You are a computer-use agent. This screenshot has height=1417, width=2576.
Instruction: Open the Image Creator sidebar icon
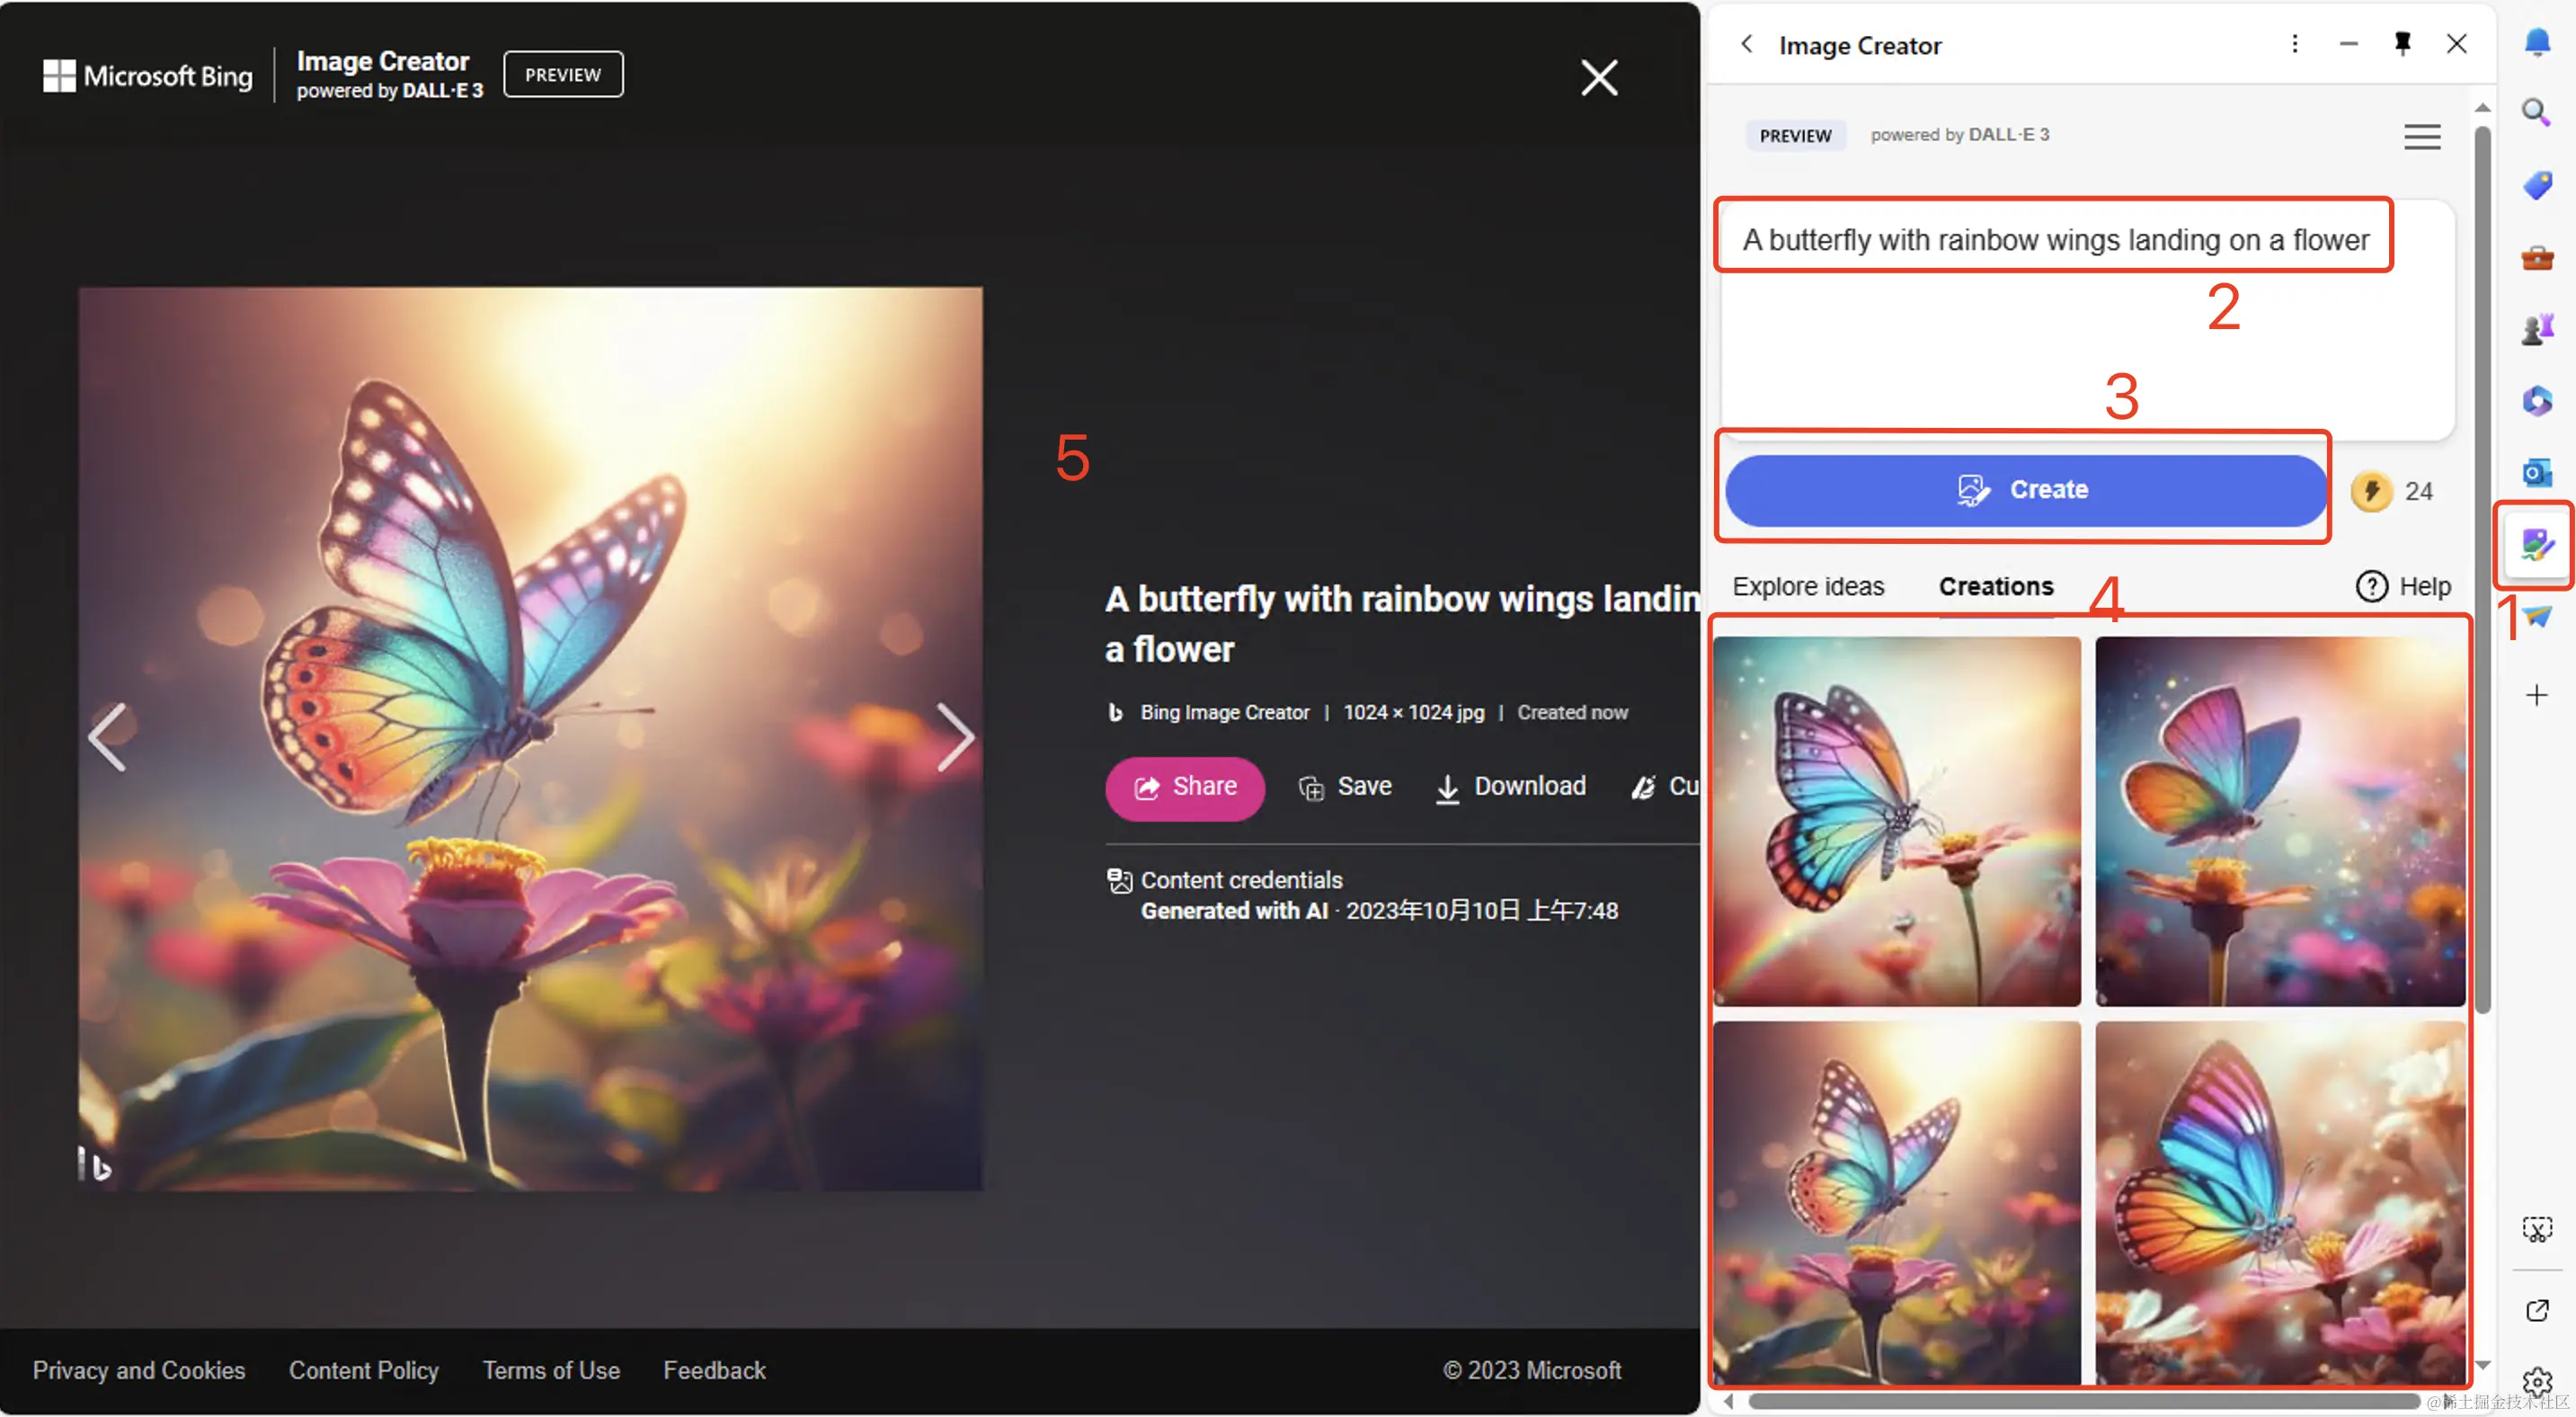point(2536,545)
